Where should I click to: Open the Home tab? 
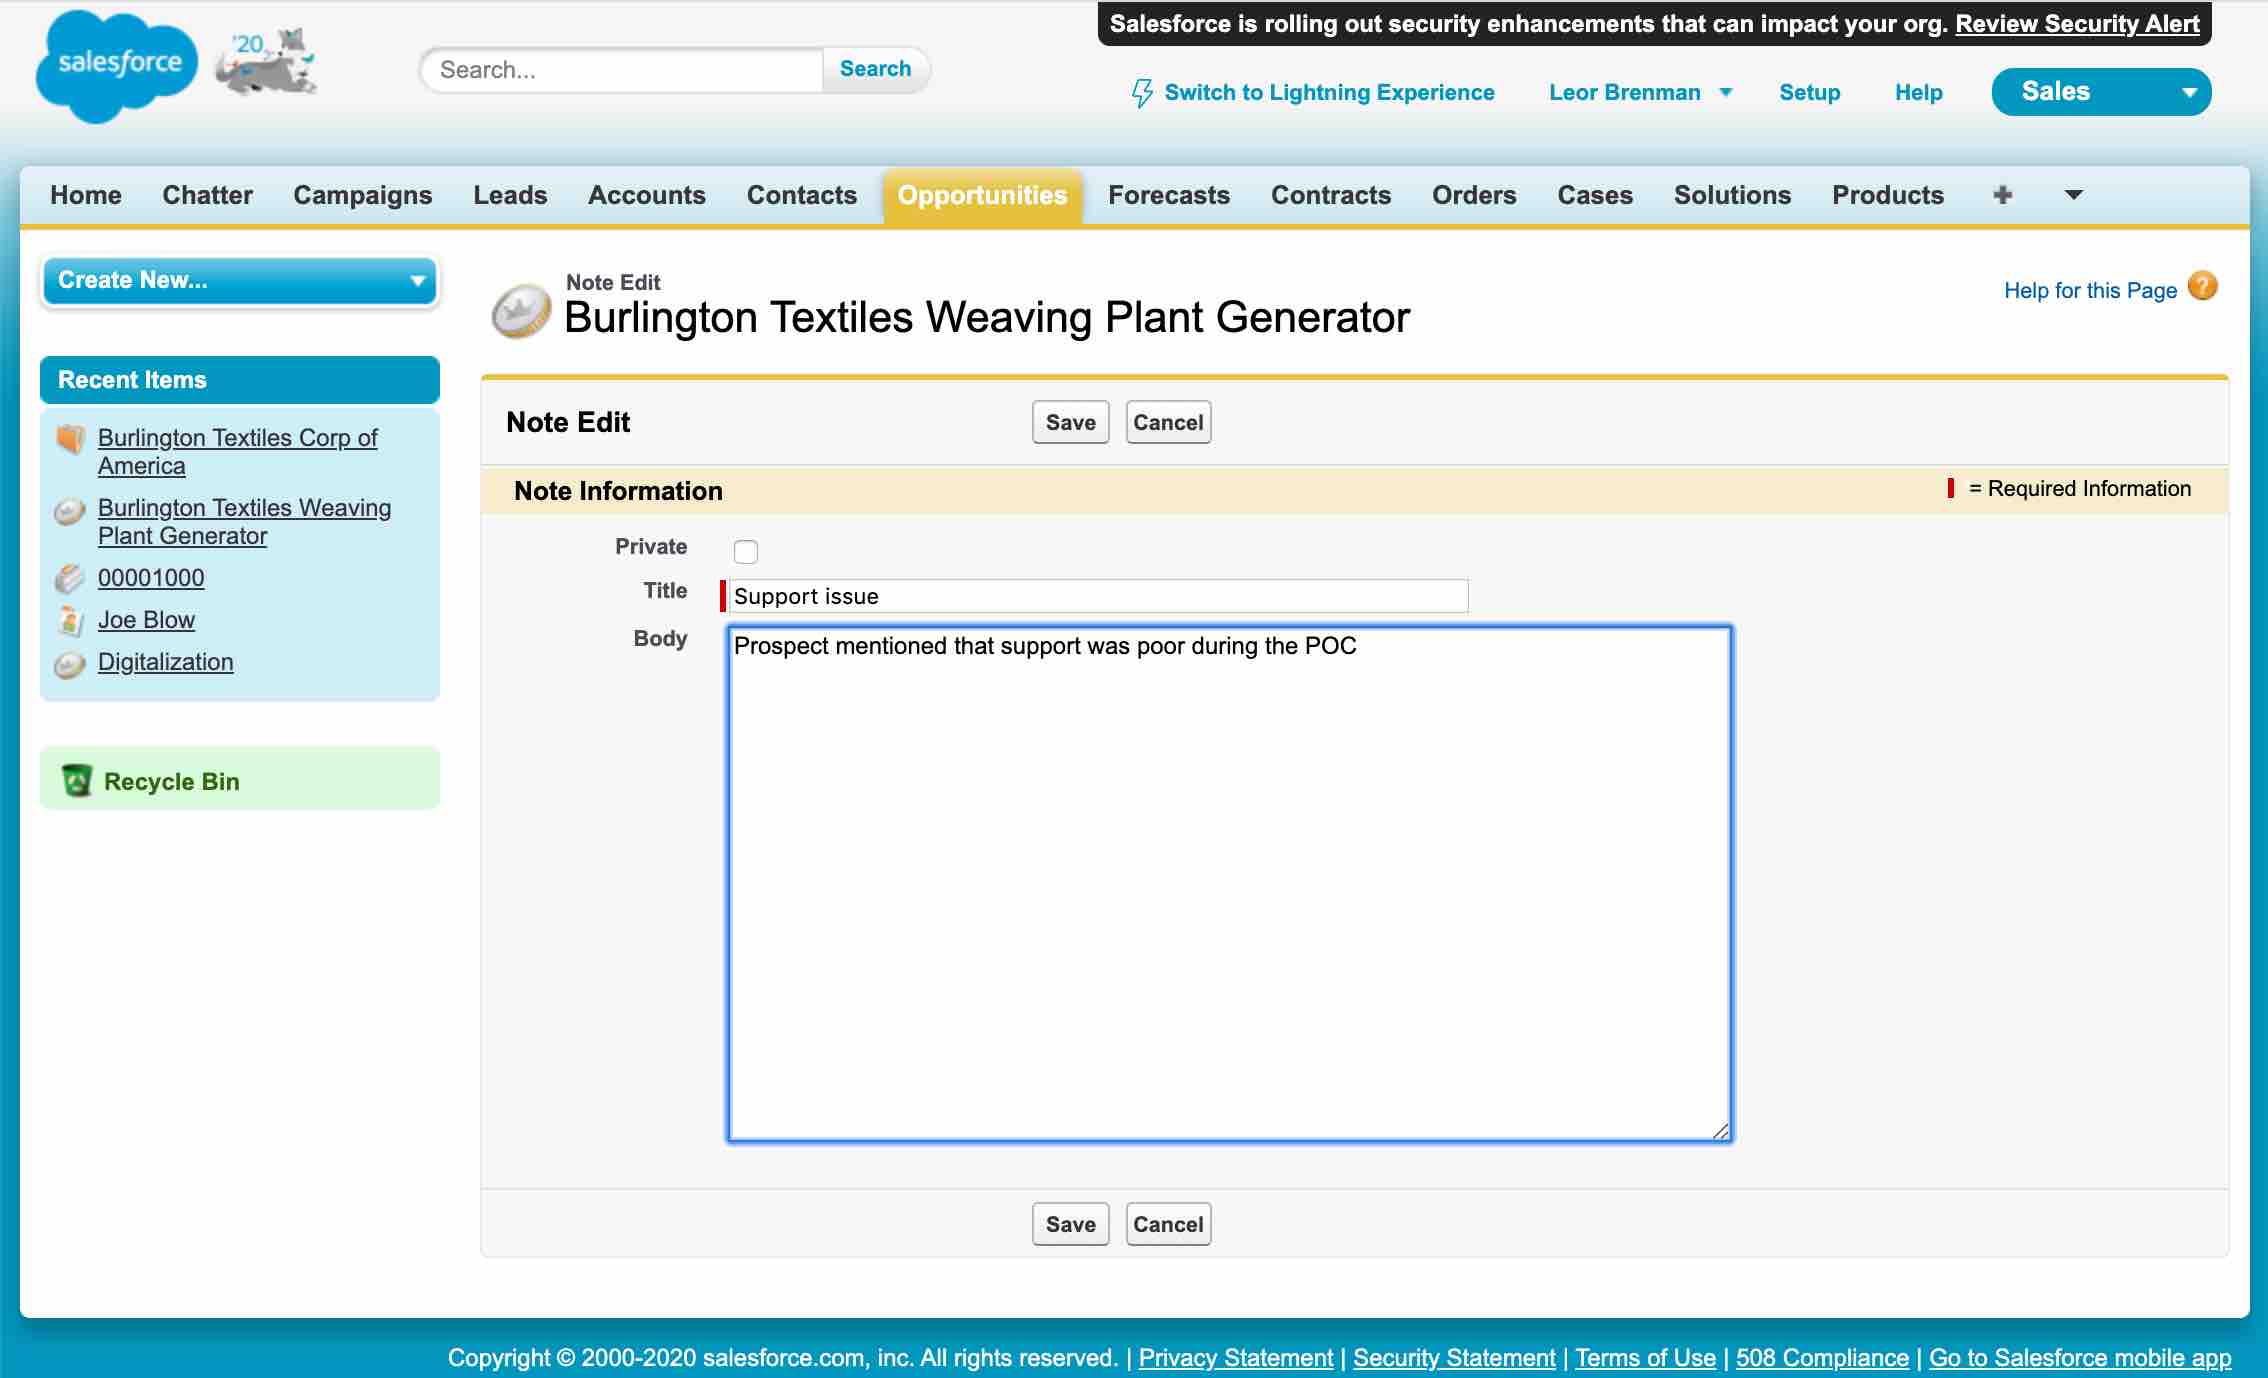click(86, 195)
